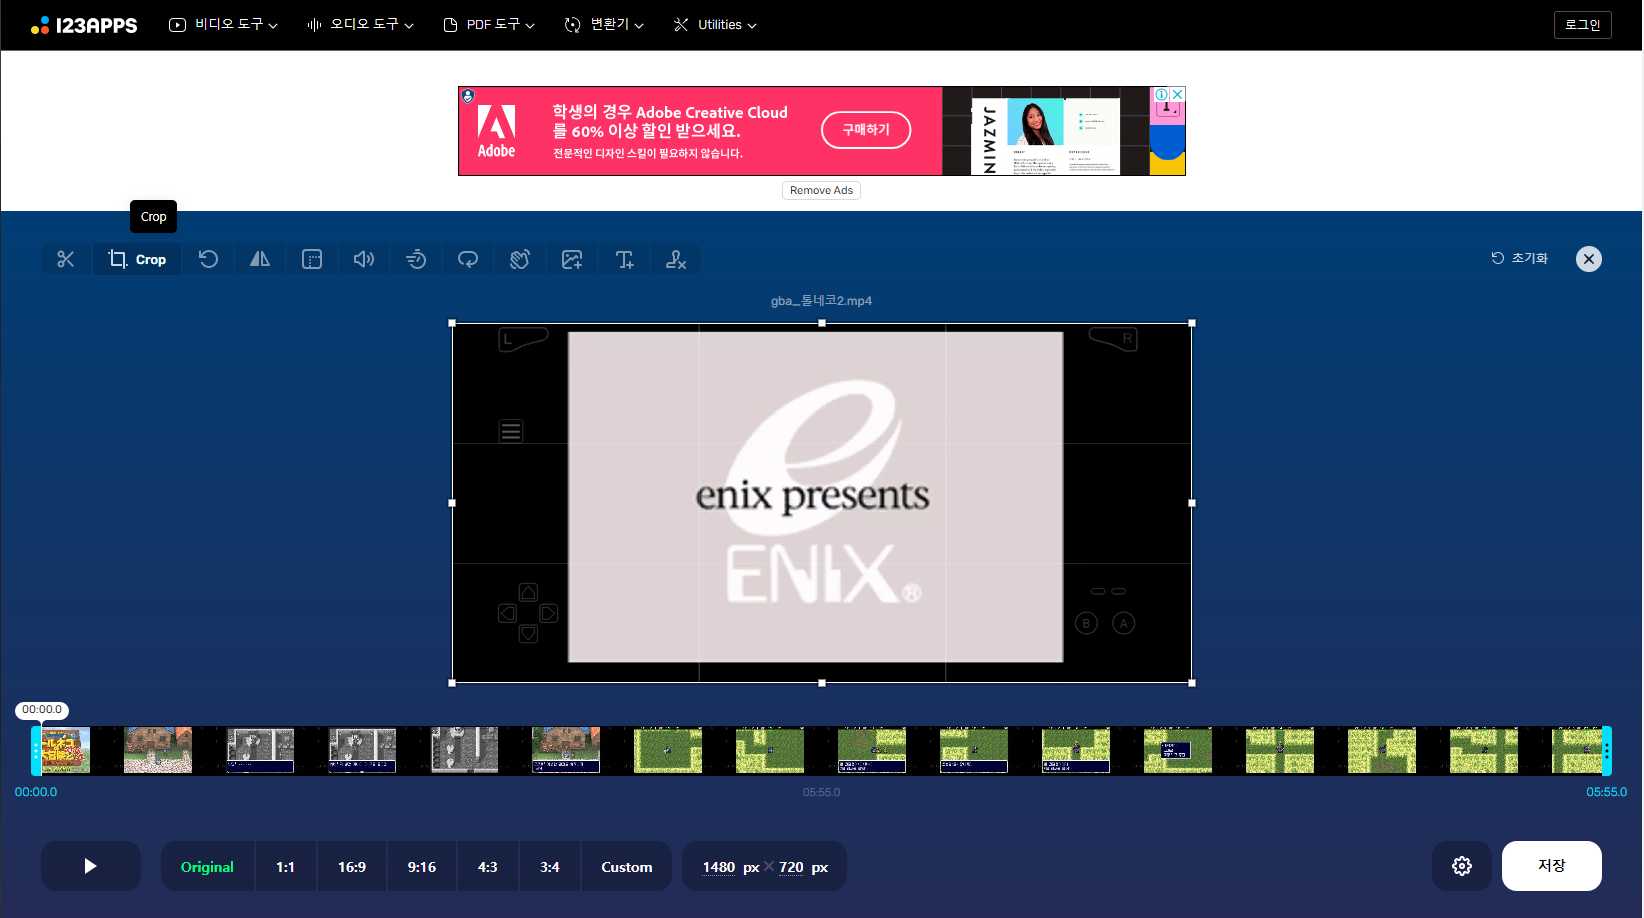Close the Adobe advertisement
The image size is (1644, 918).
(x=1178, y=94)
